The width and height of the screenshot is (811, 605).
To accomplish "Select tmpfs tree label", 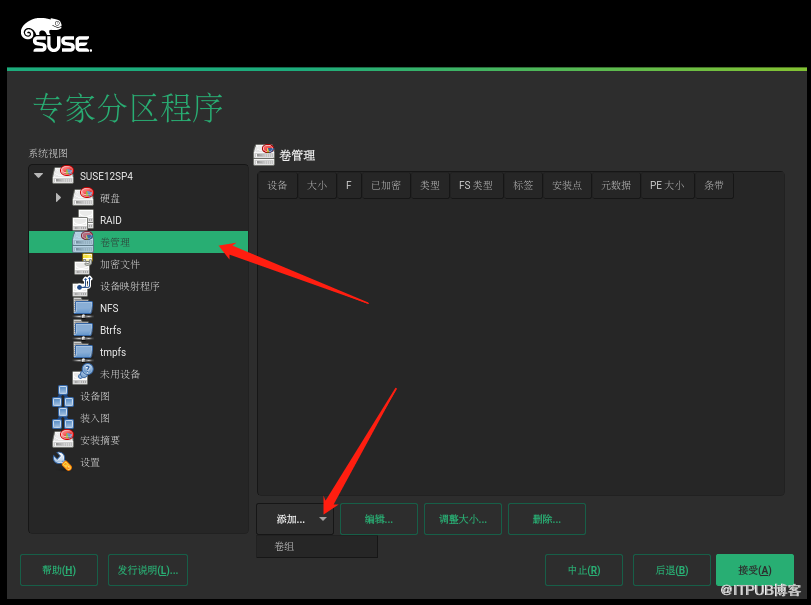I will (113, 352).
